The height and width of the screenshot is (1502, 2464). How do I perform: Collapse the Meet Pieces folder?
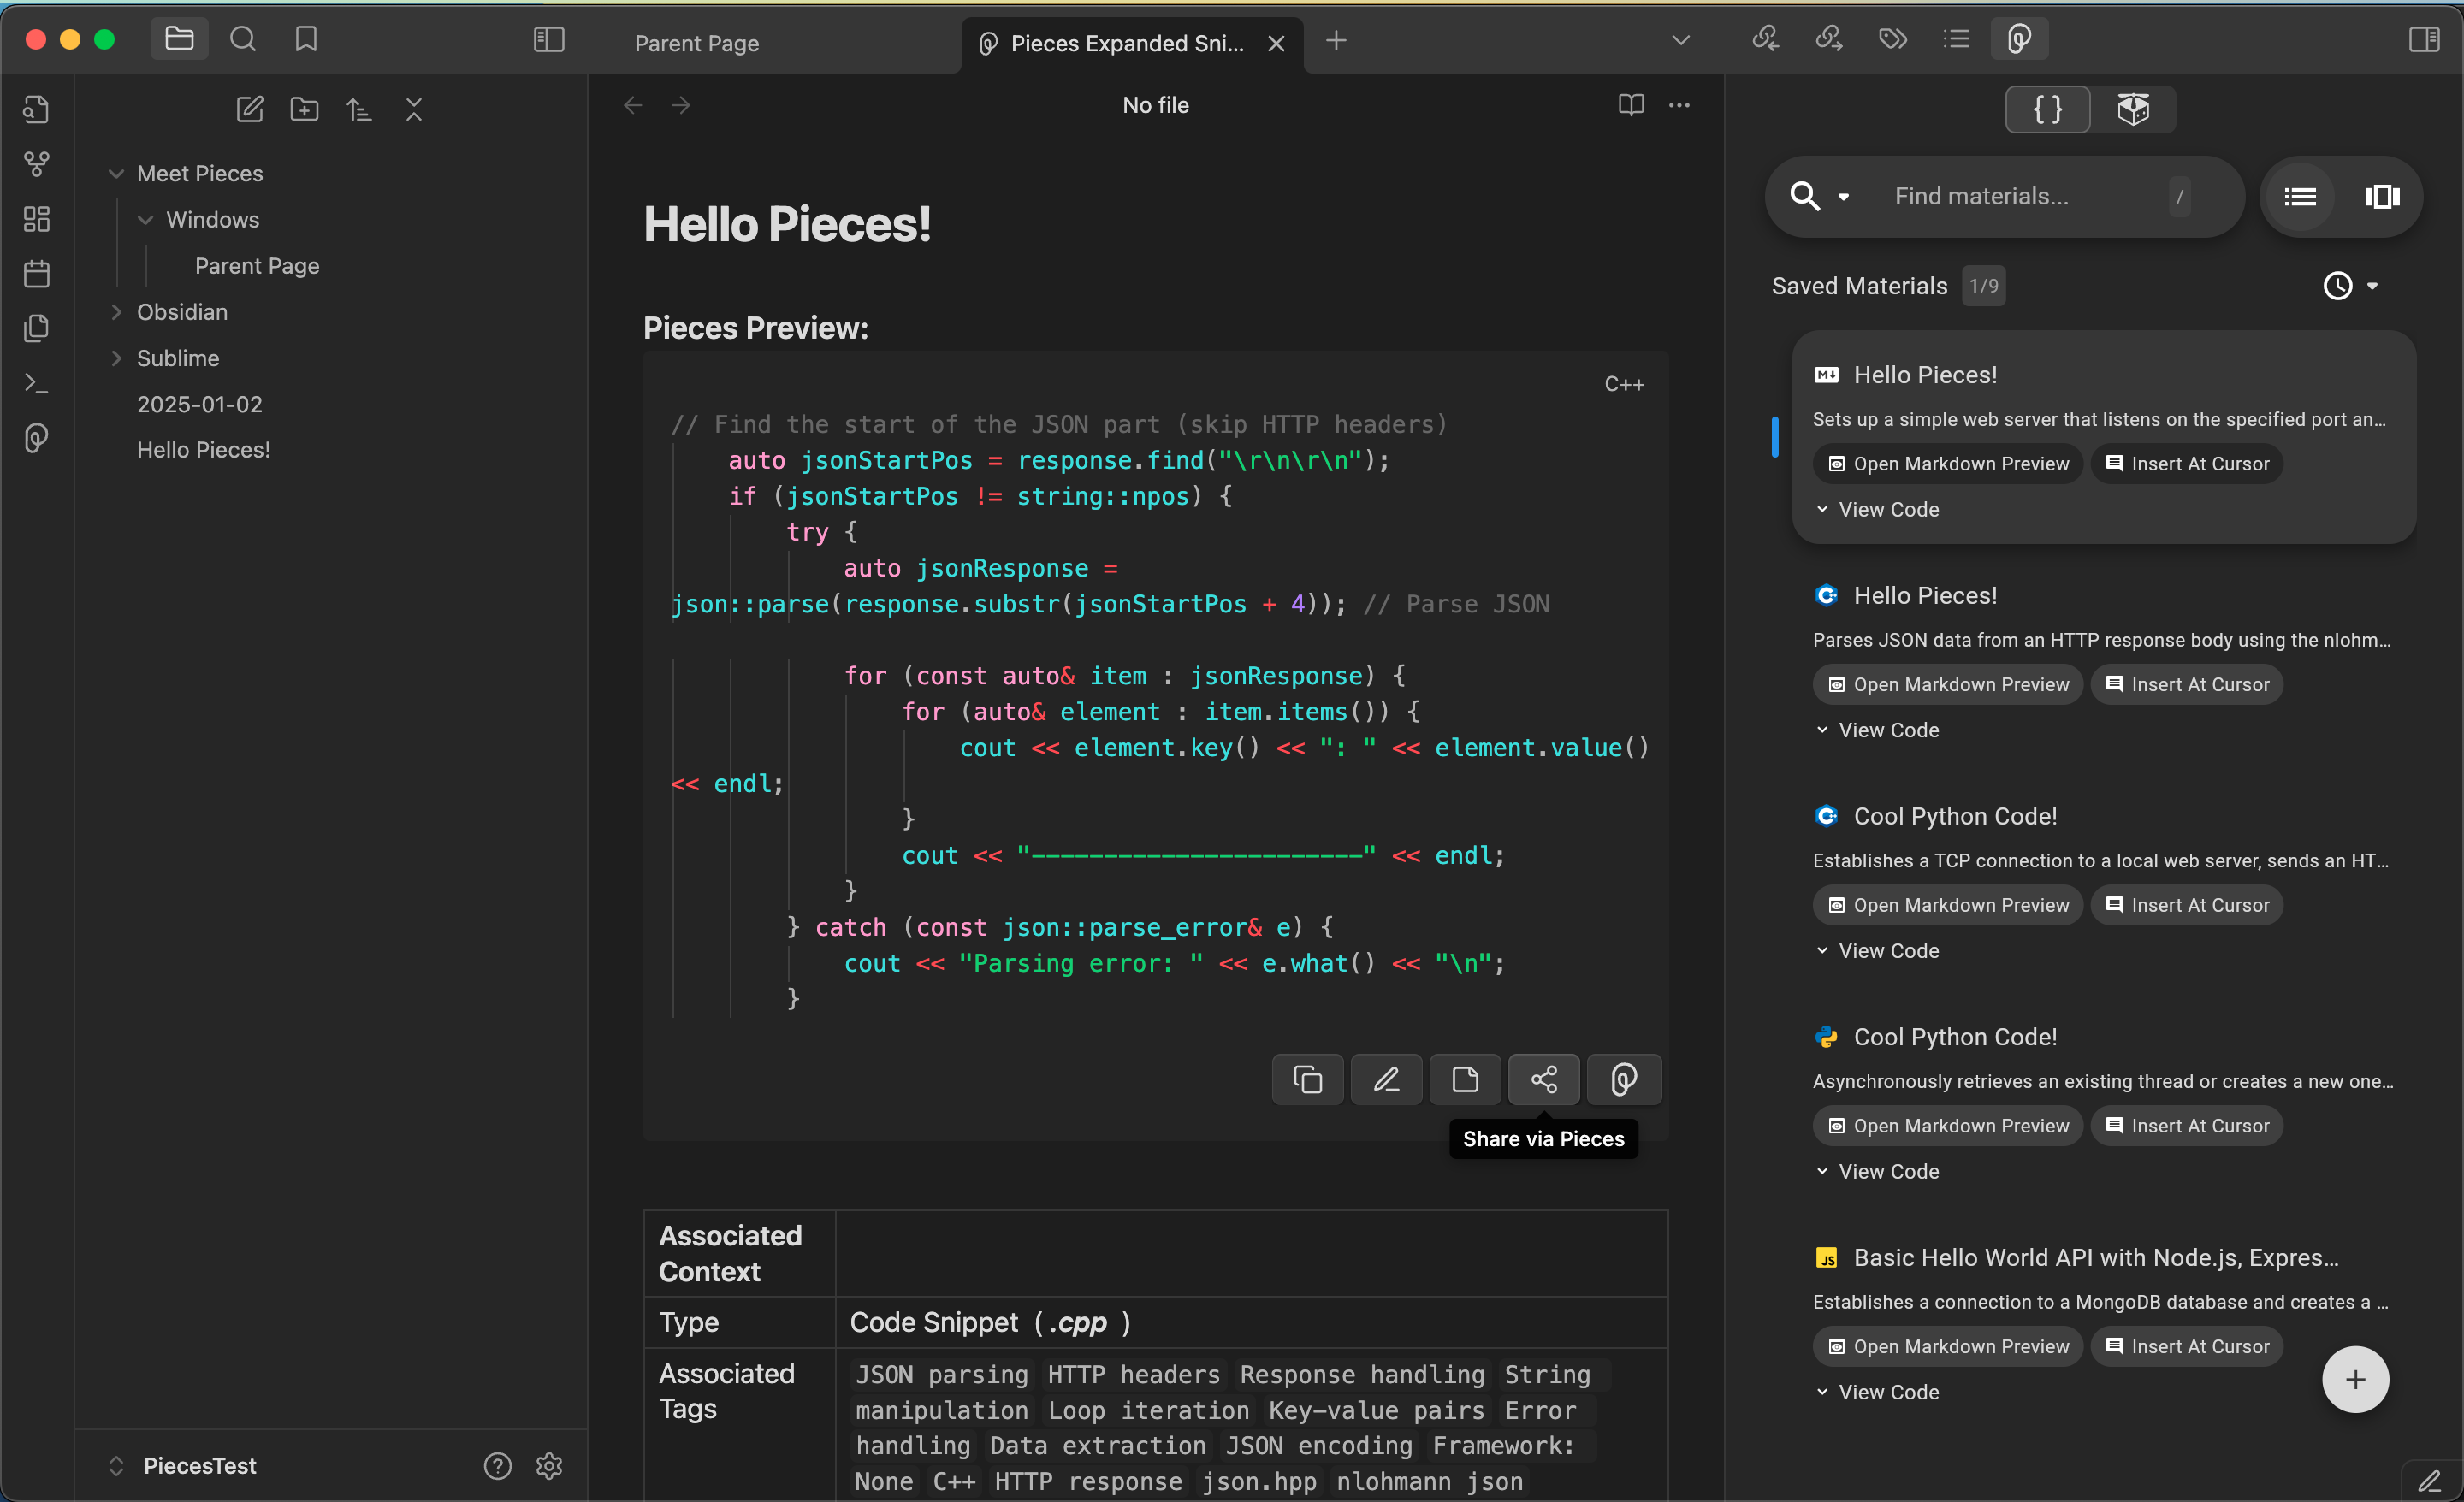[x=116, y=174]
